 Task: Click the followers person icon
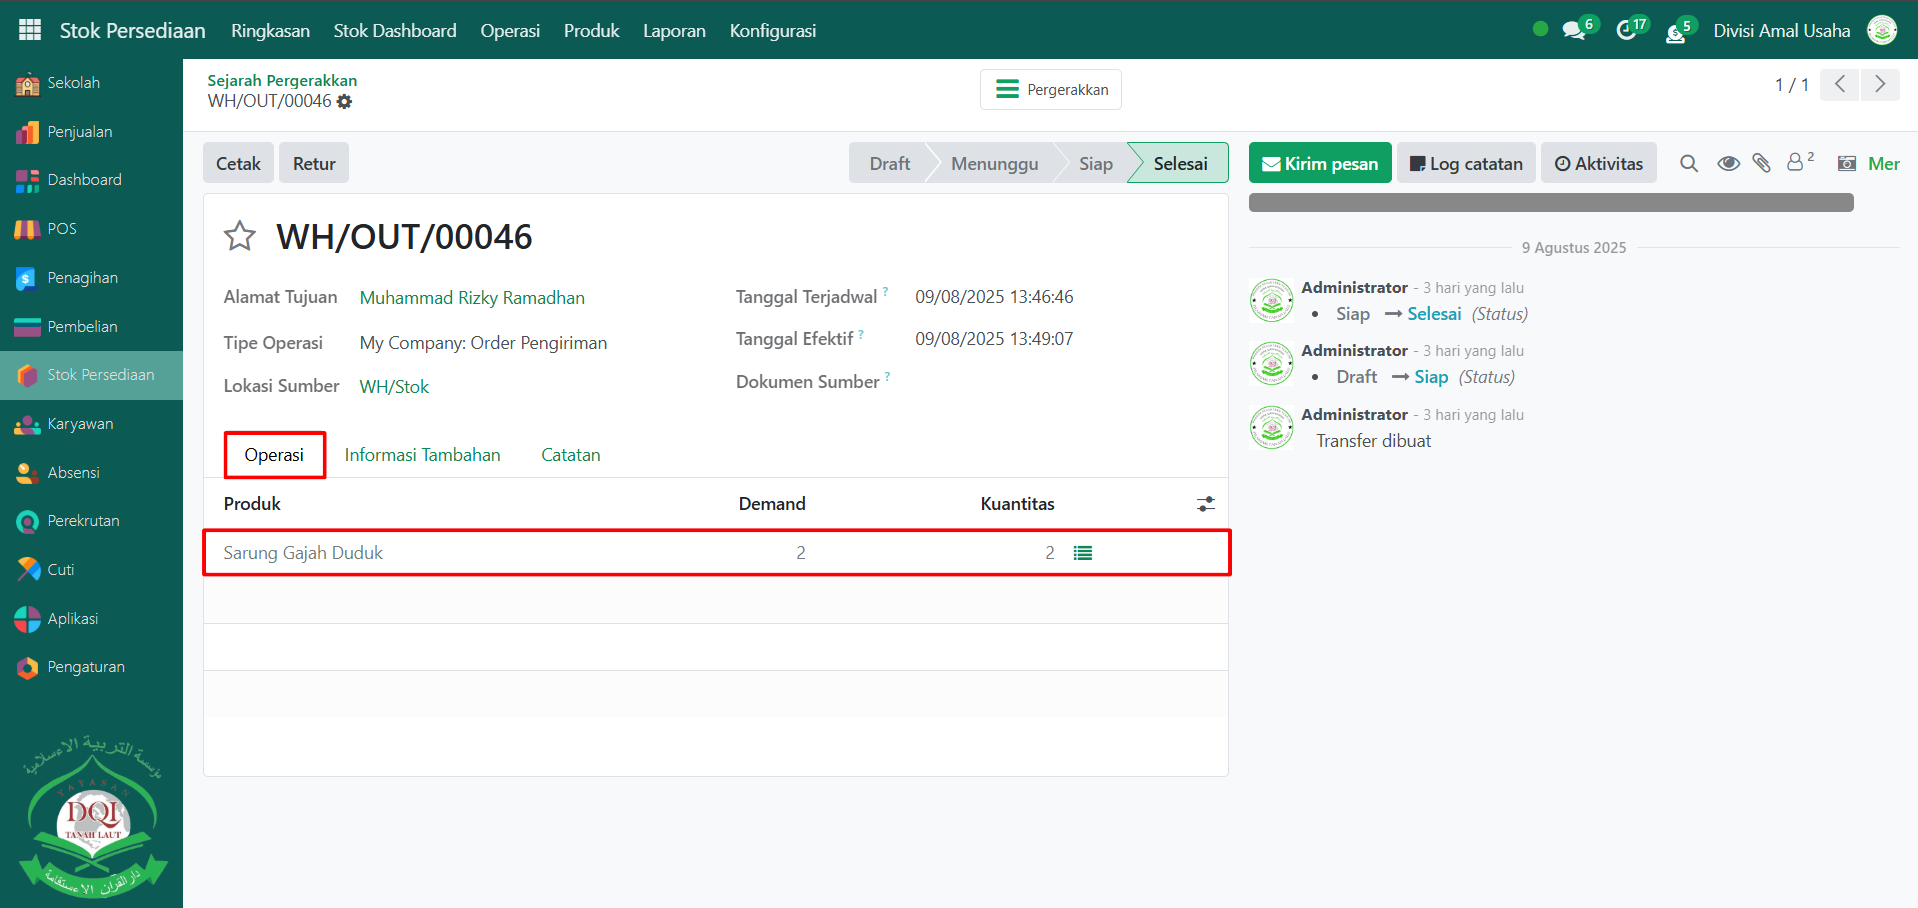coord(1796,163)
